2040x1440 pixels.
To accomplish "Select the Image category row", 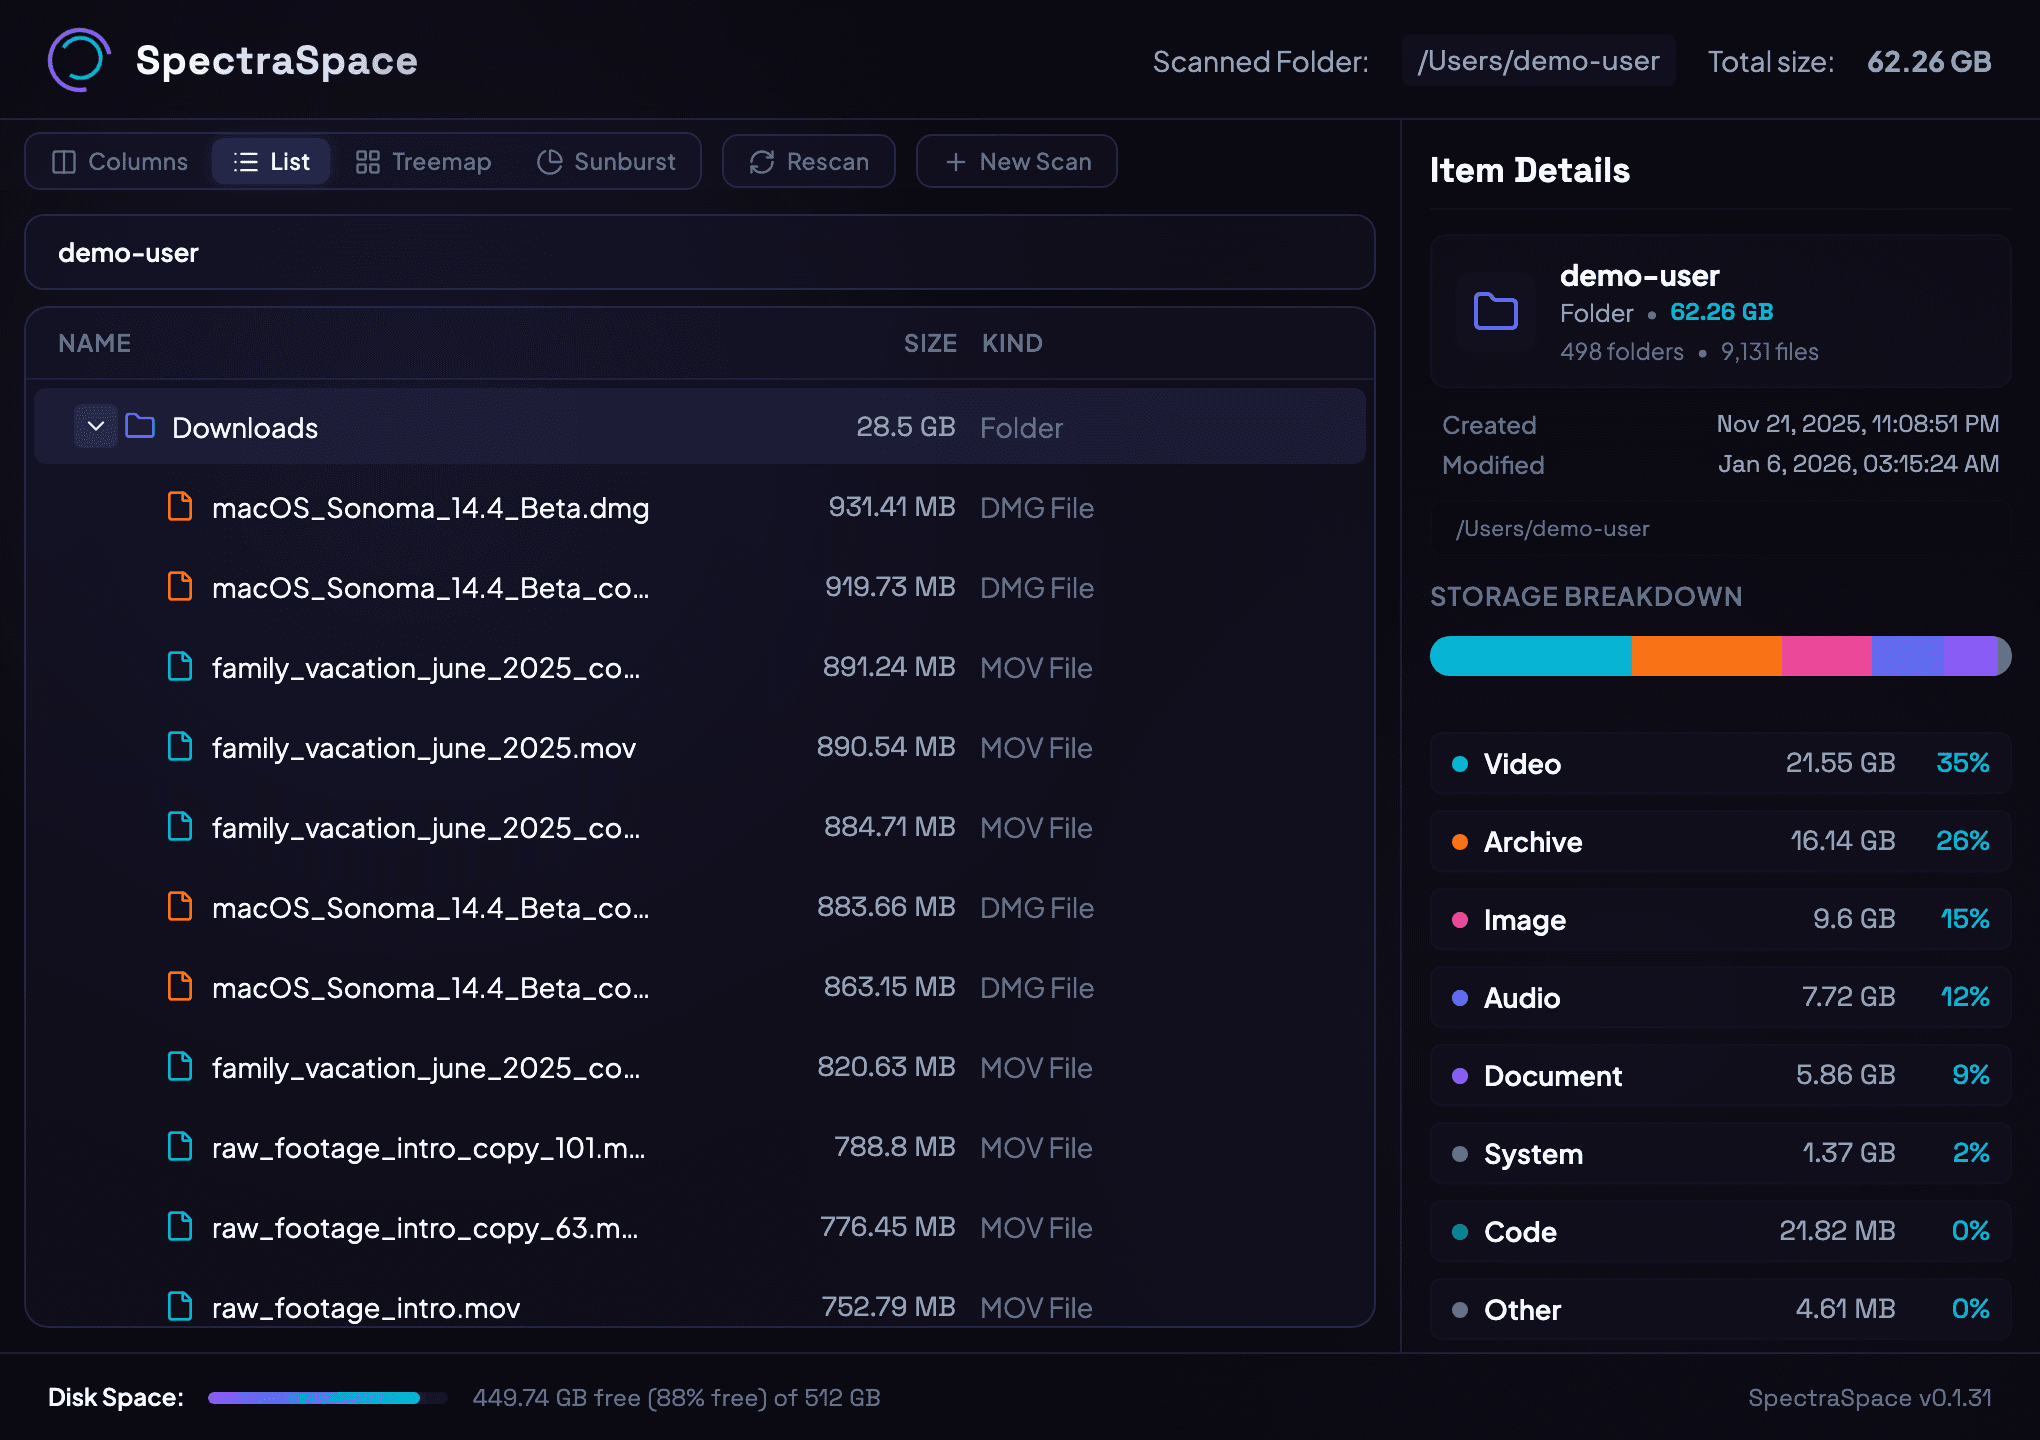I will (1720, 919).
